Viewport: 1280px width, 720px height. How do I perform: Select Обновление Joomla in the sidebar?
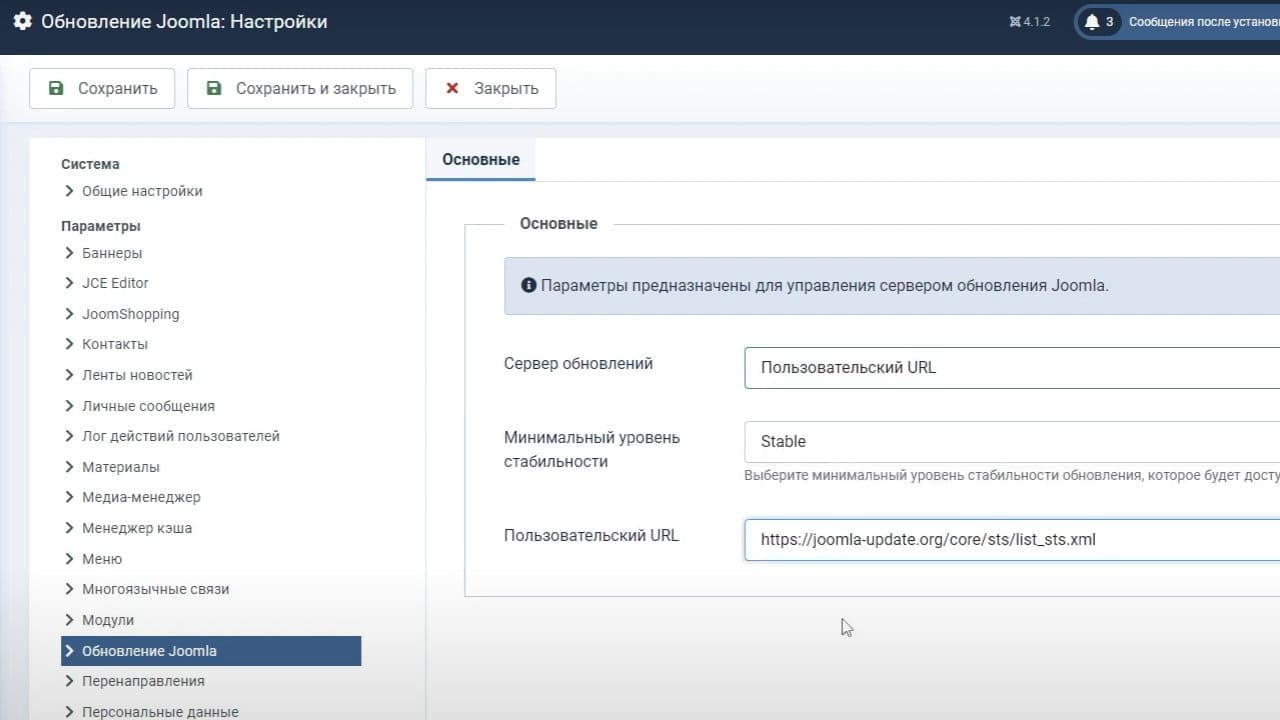pyautogui.click(x=211, y=651)
